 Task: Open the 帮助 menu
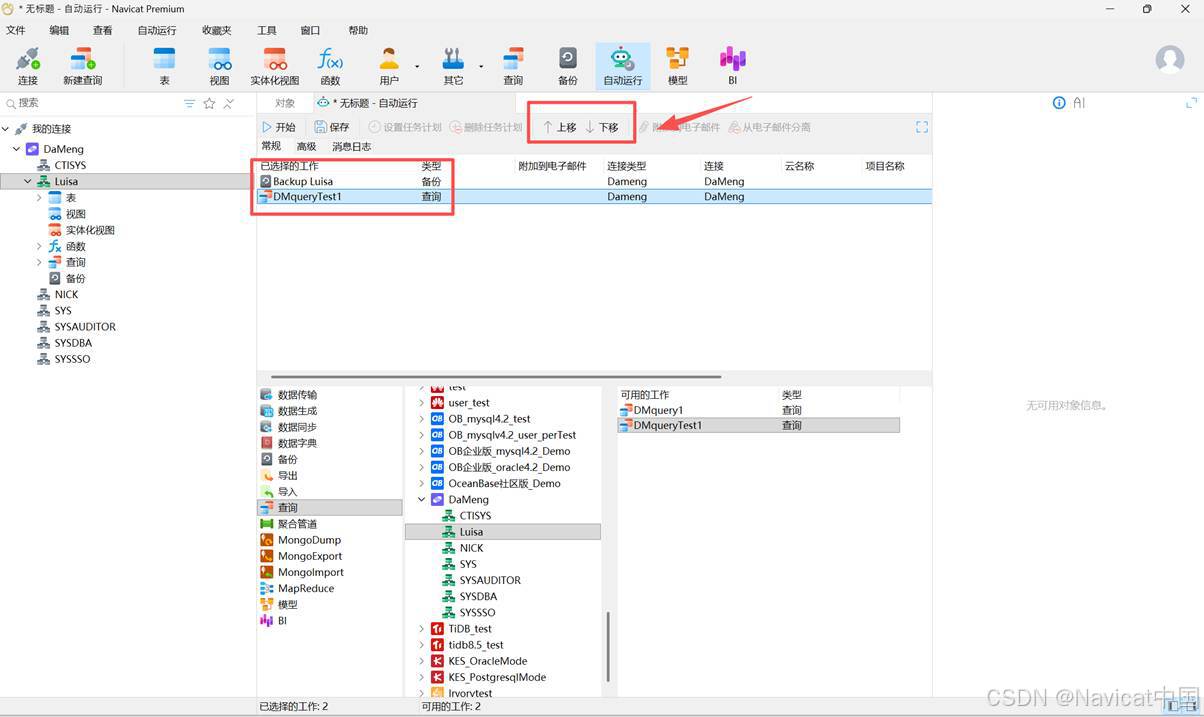pyautogui.click(x=358, y=31)
